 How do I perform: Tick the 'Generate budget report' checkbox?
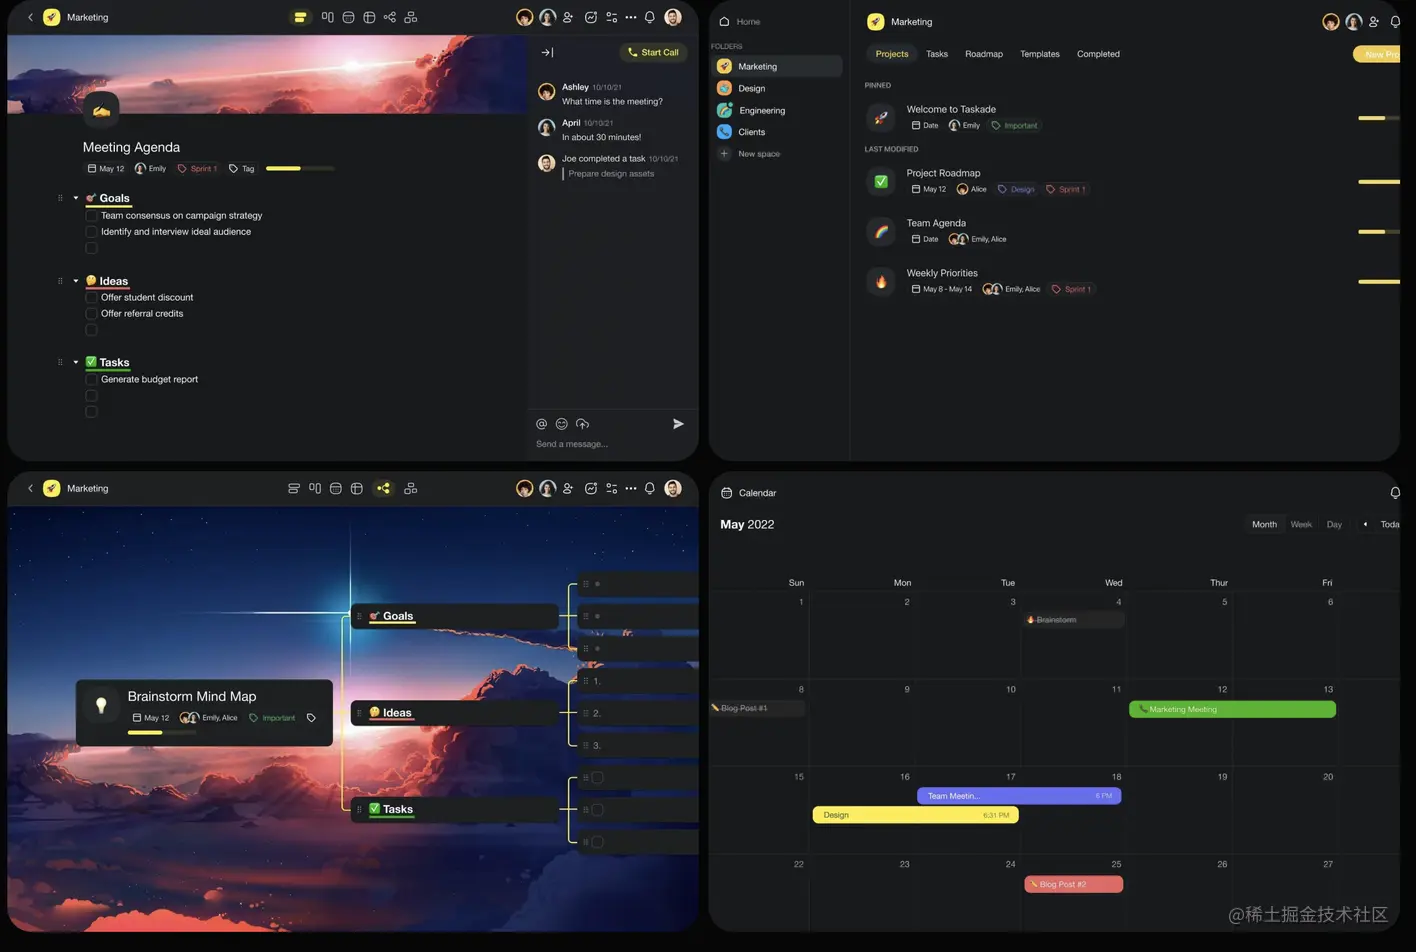tap(91, 380)
